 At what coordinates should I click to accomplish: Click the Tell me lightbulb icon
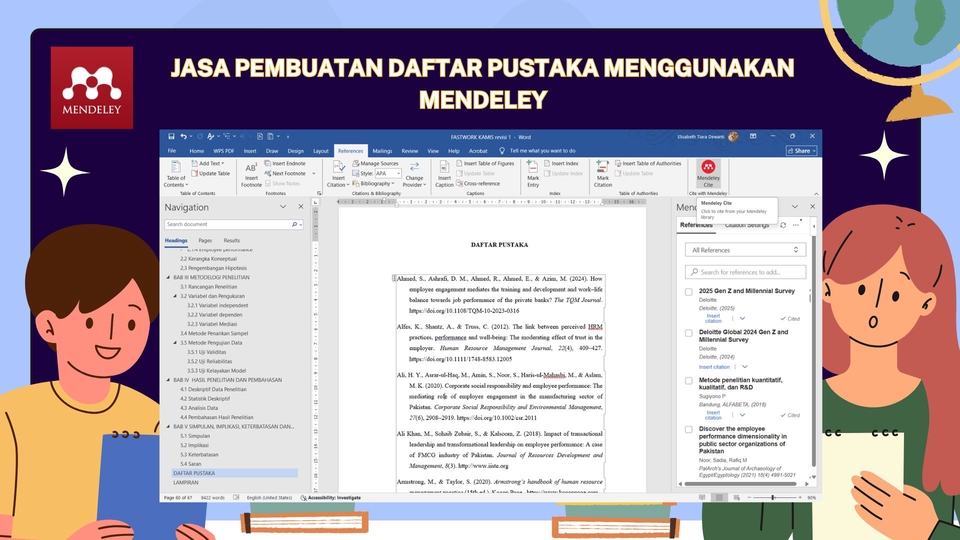click(x=501, y=151)
